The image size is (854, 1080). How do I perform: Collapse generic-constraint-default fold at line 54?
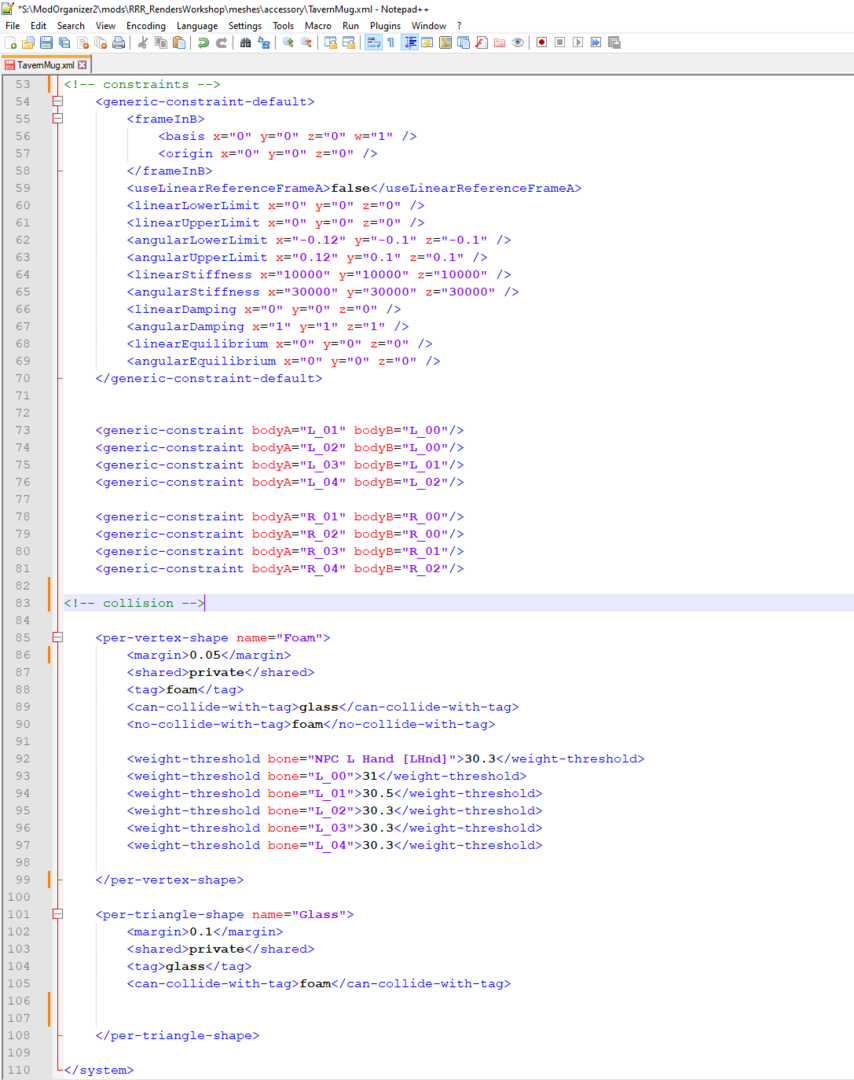[58, 101]
